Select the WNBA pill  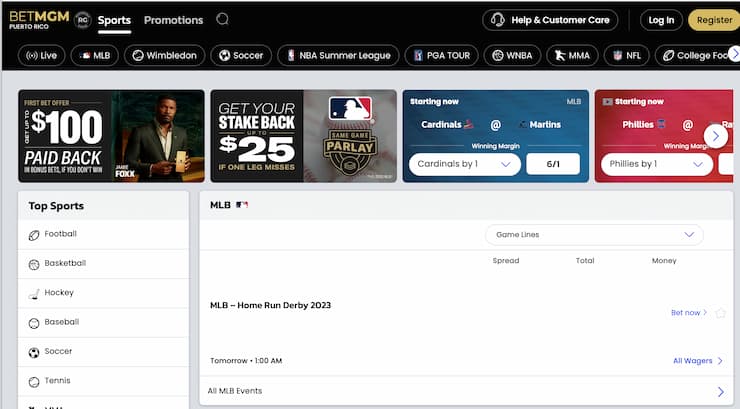click(512, 56)
